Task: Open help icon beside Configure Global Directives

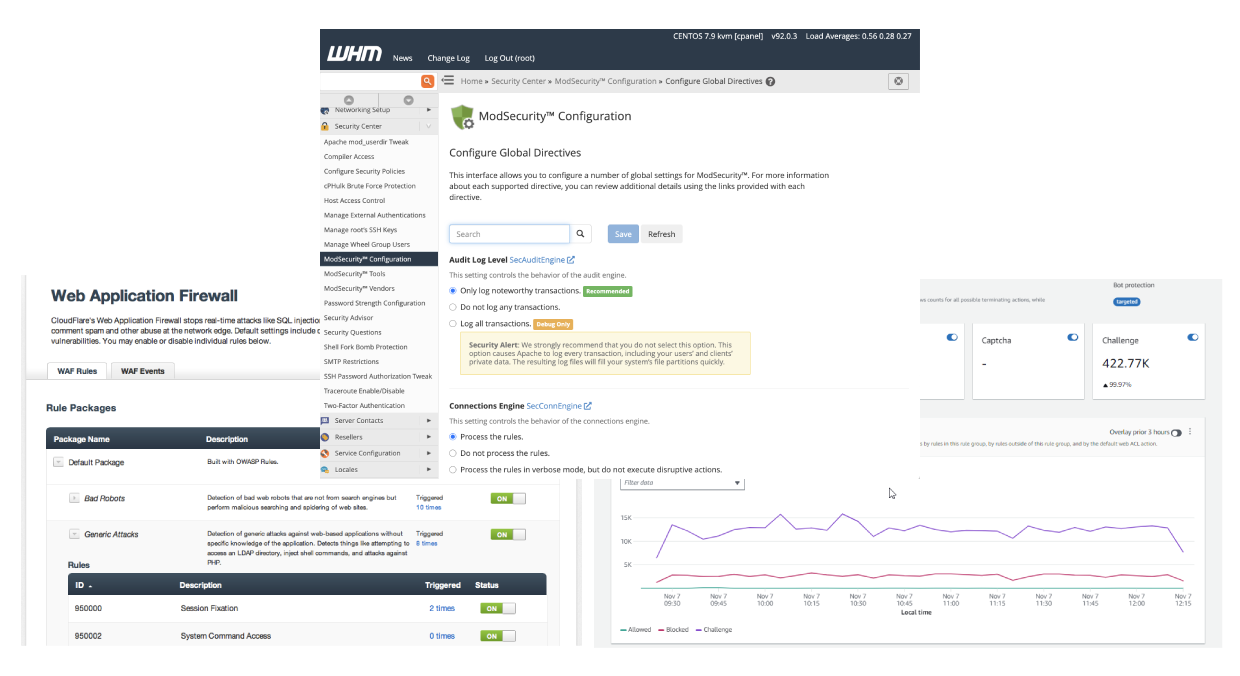Action: [x=770, y=82]
